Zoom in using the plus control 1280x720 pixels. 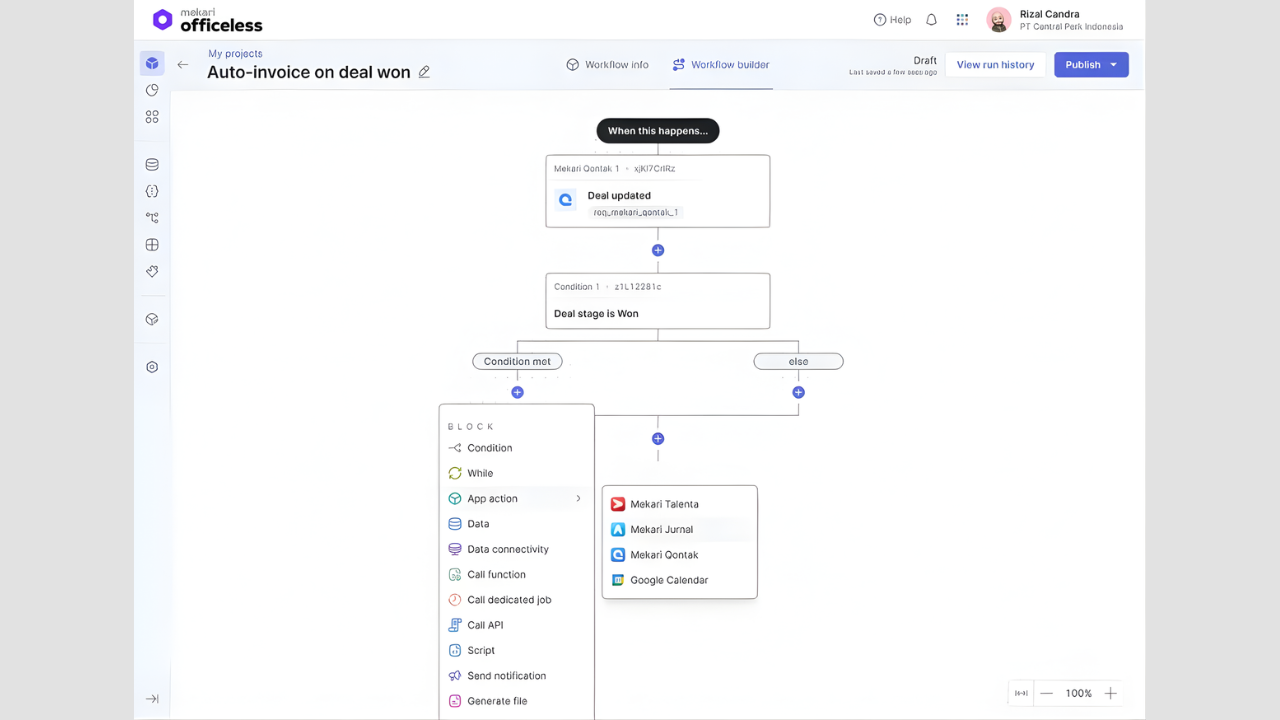(1110, 693)
